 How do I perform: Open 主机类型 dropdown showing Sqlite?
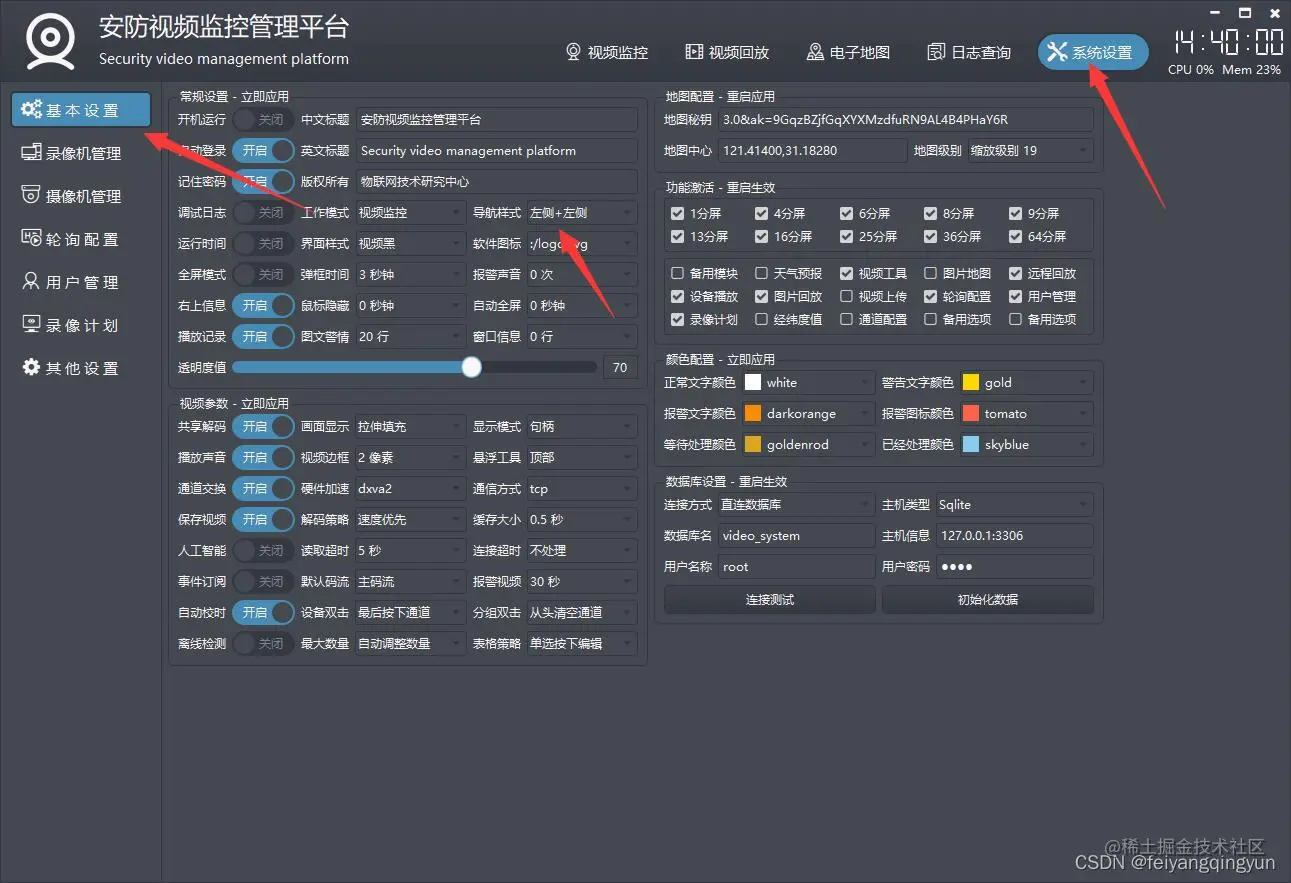tap(1014, 504)
